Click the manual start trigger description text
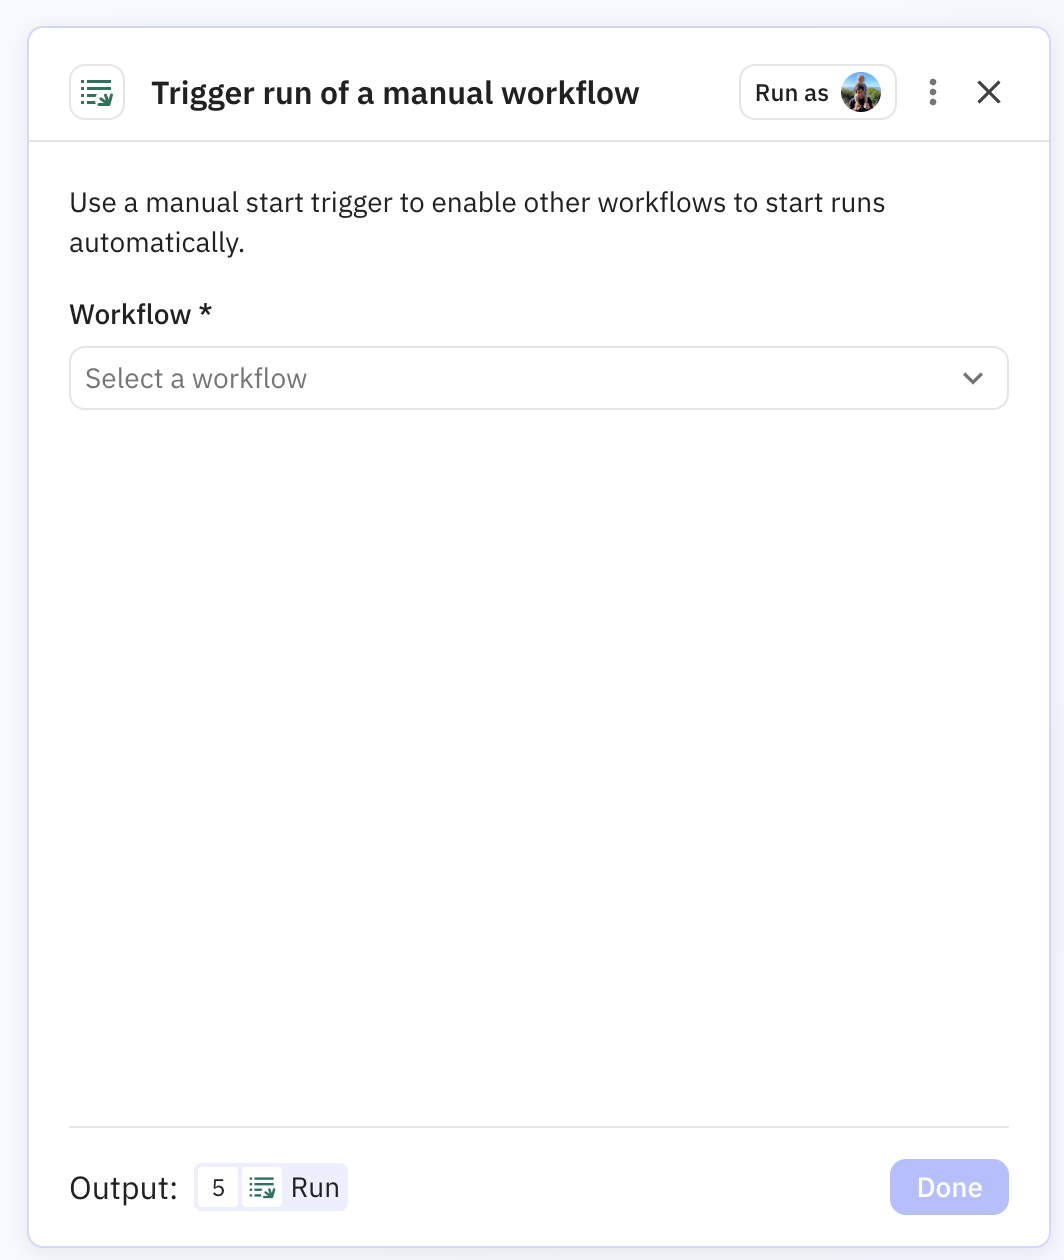 [477, 203]
